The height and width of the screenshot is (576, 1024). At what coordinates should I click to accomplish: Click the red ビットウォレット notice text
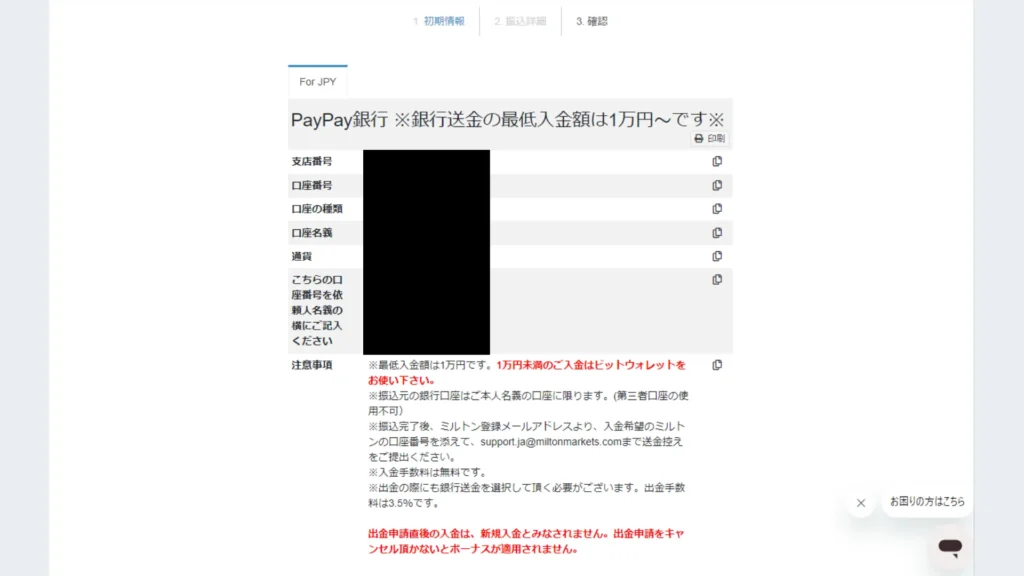[x=526, y=373]
